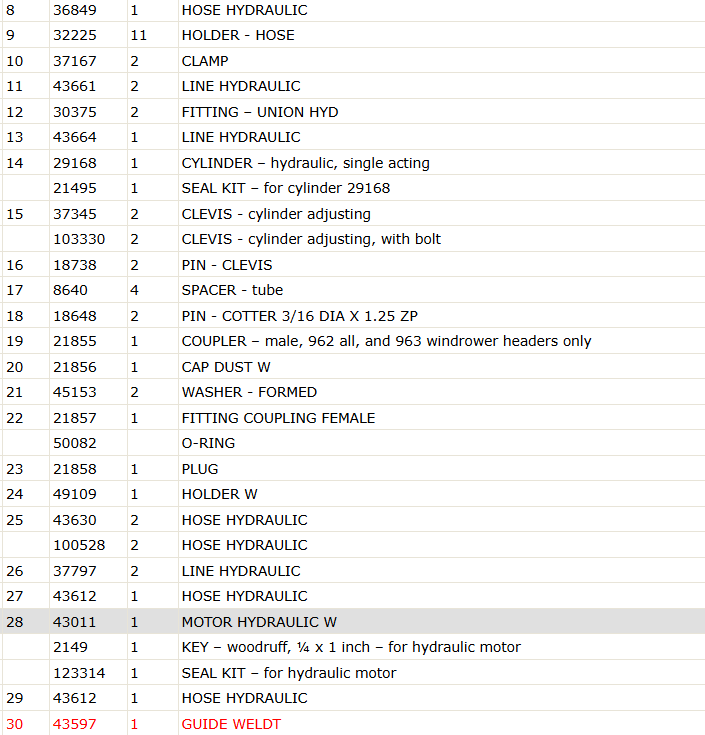Image resolution: width=705 pixels, height=735 pixels.
Task: Select the PLUG row with part 21858
Action: click(352, 469)
